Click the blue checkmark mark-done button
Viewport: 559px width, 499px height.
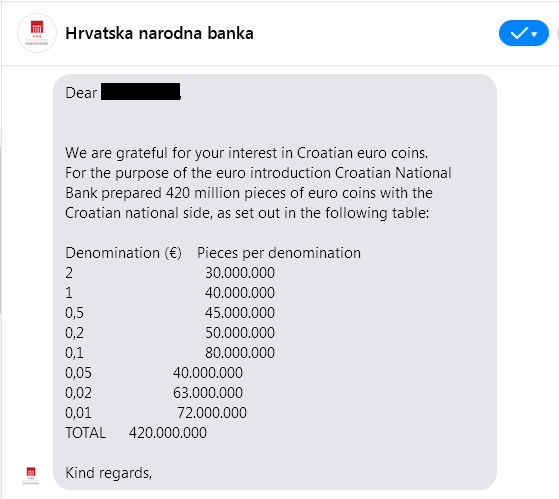519,33
